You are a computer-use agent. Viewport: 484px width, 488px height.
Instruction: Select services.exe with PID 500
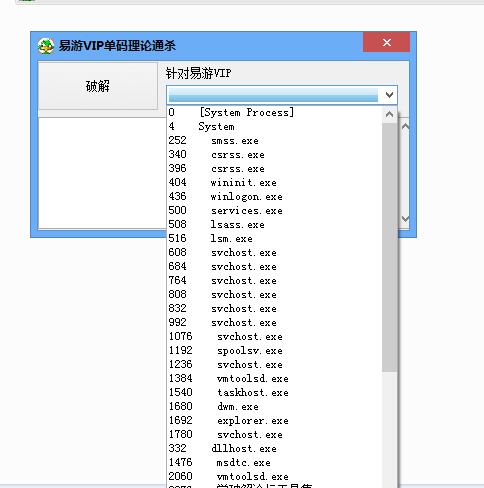274,210
